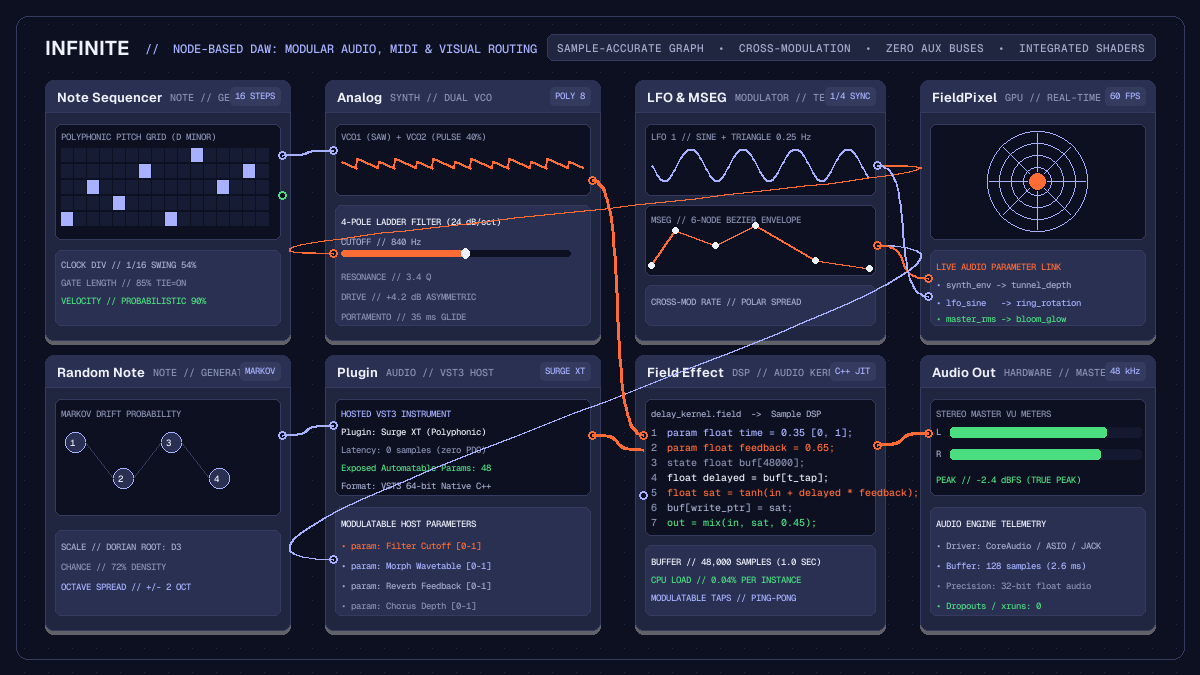Select the Note Sequencer node title
Viewport: 1200px width, 675px height.
coord(109,97)
